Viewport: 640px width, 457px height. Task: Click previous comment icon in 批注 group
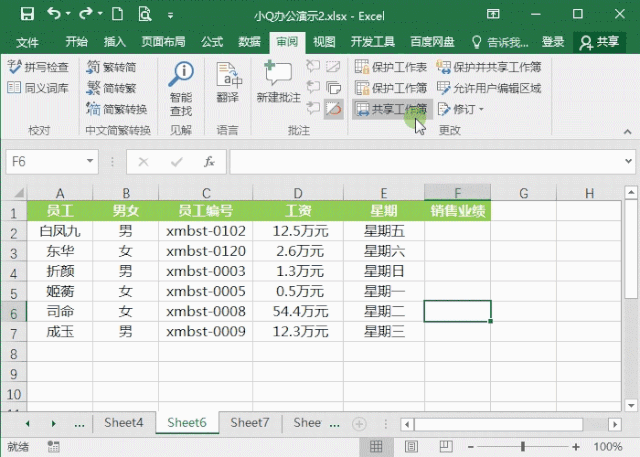(x=313, y=87)
